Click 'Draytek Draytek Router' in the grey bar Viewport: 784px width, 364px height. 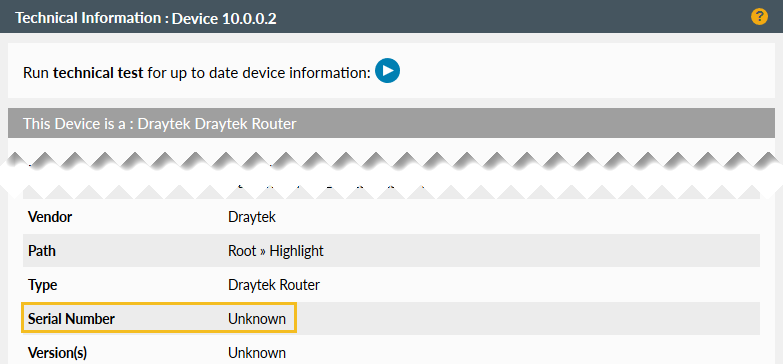tap(217, 124)
